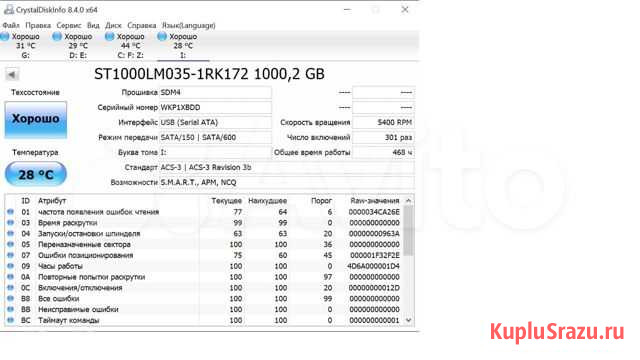640x360 pixels.
Task: Click the Raw-значения column header
Action: pyautogui.click(x=375, y=201)
